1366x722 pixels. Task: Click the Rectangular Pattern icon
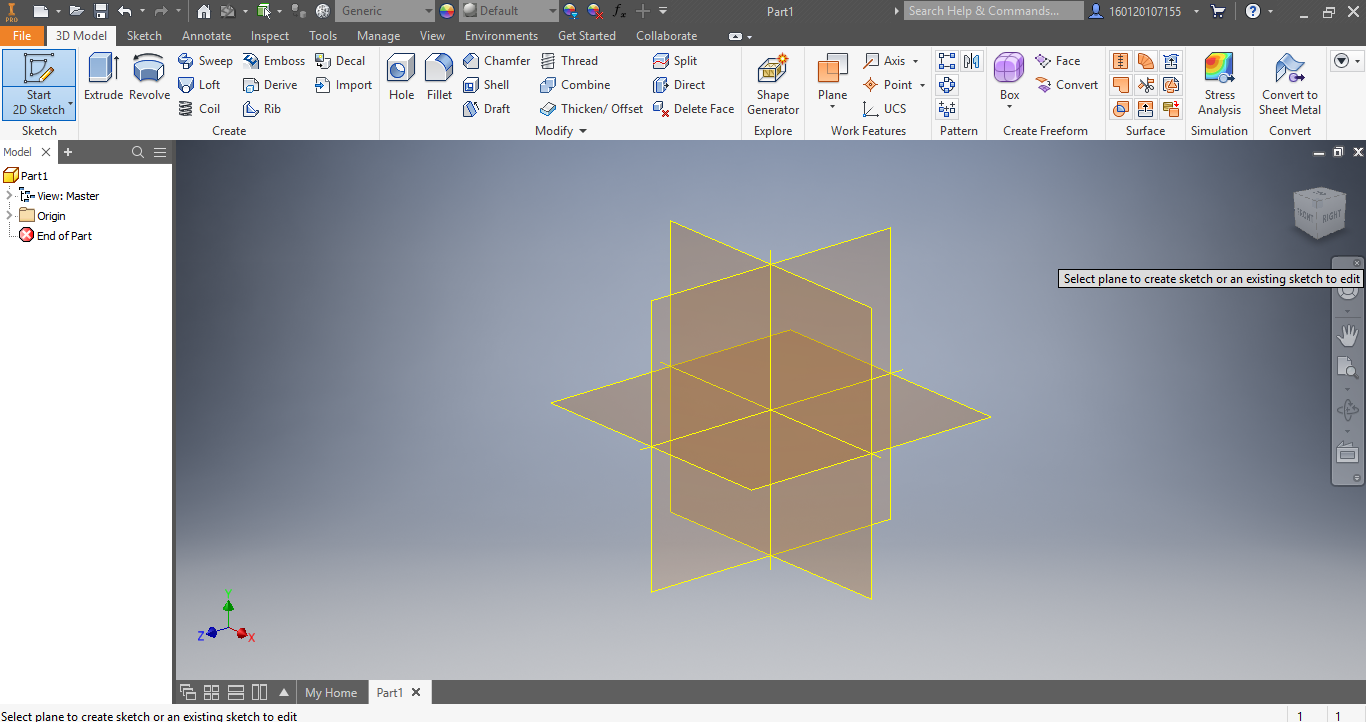coord(947,61)
